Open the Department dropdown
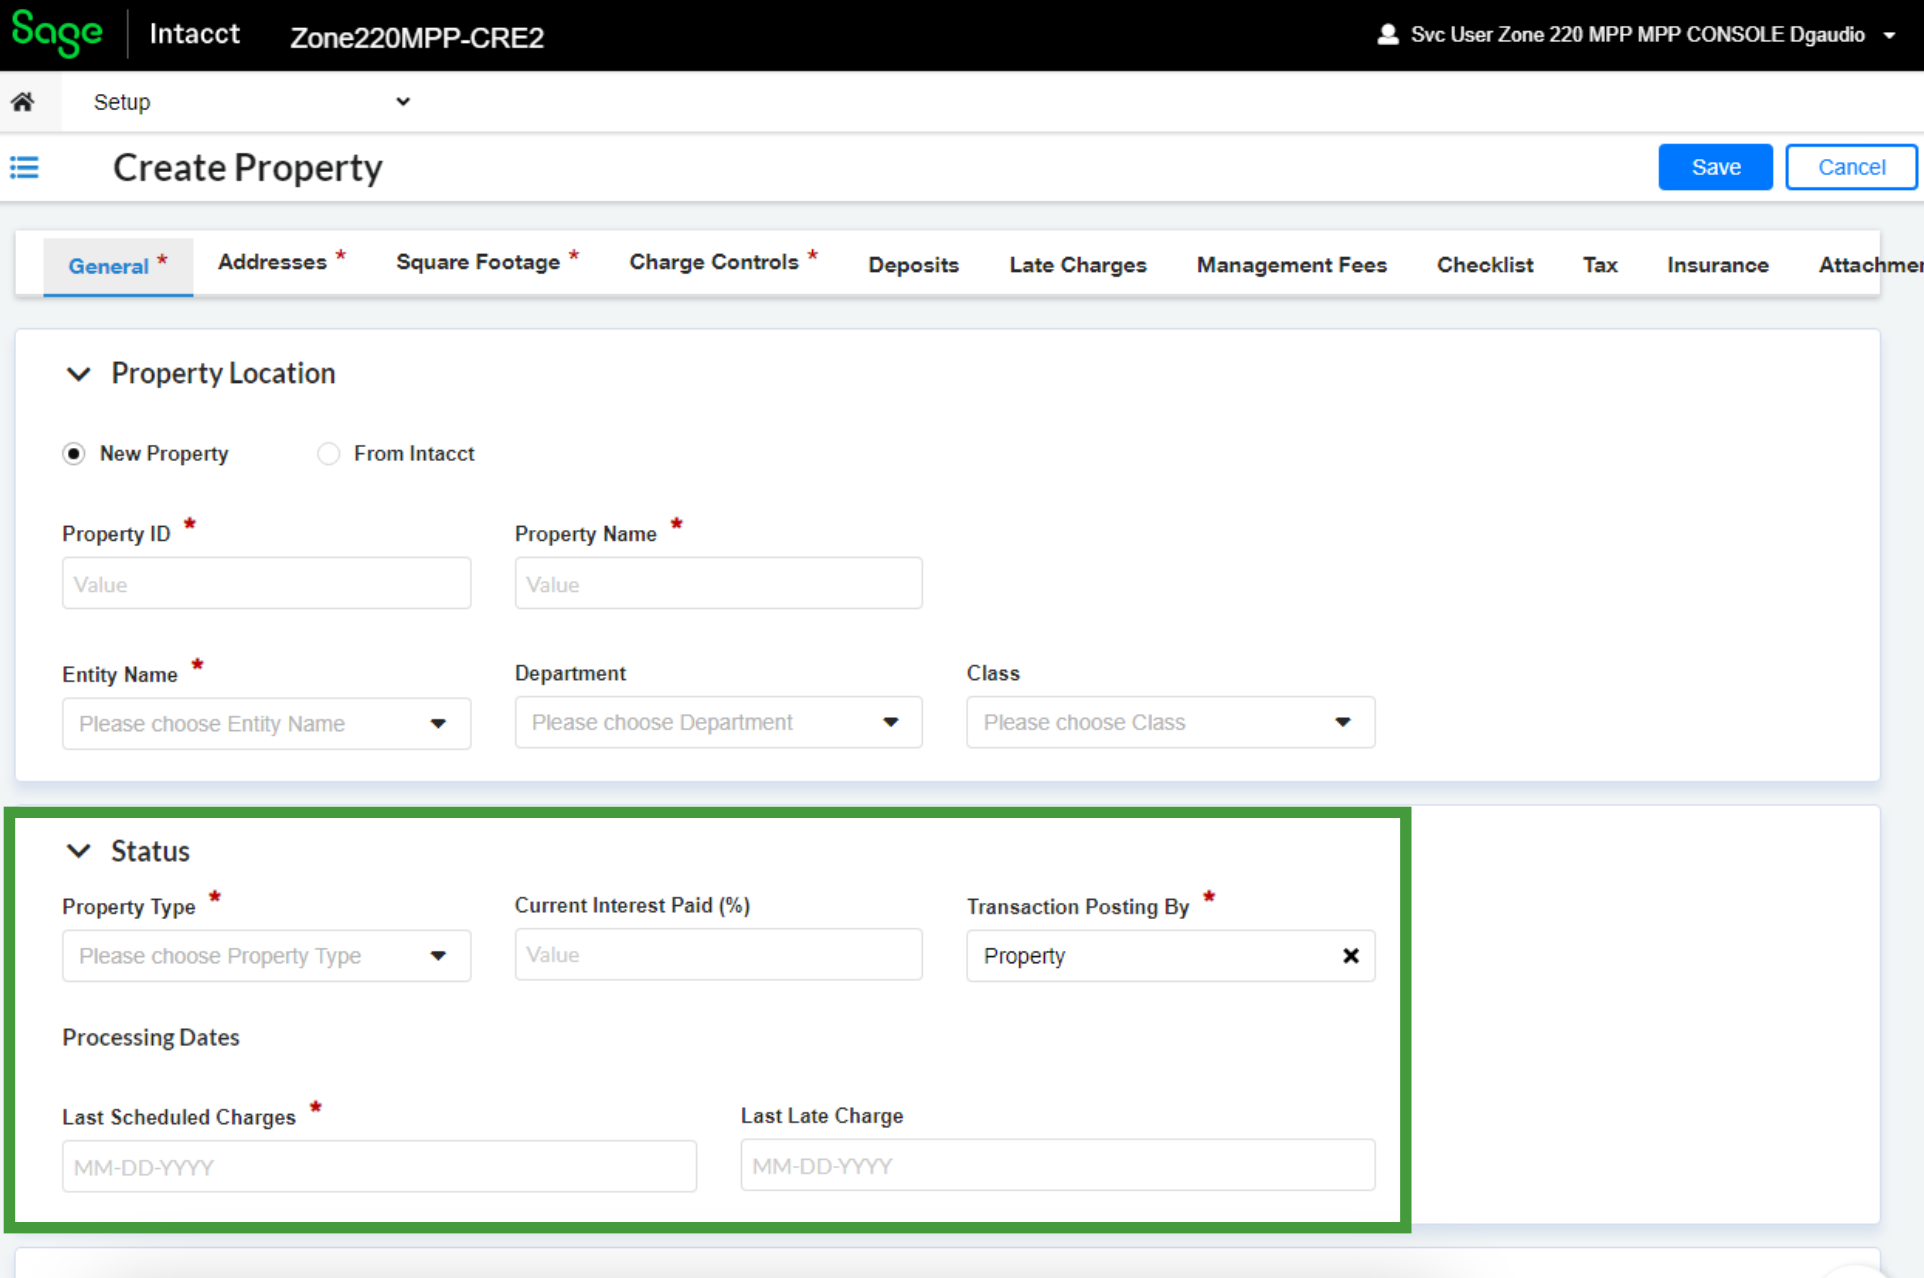Screen dimensions: 1924x1278 click(x=718, y=722)
